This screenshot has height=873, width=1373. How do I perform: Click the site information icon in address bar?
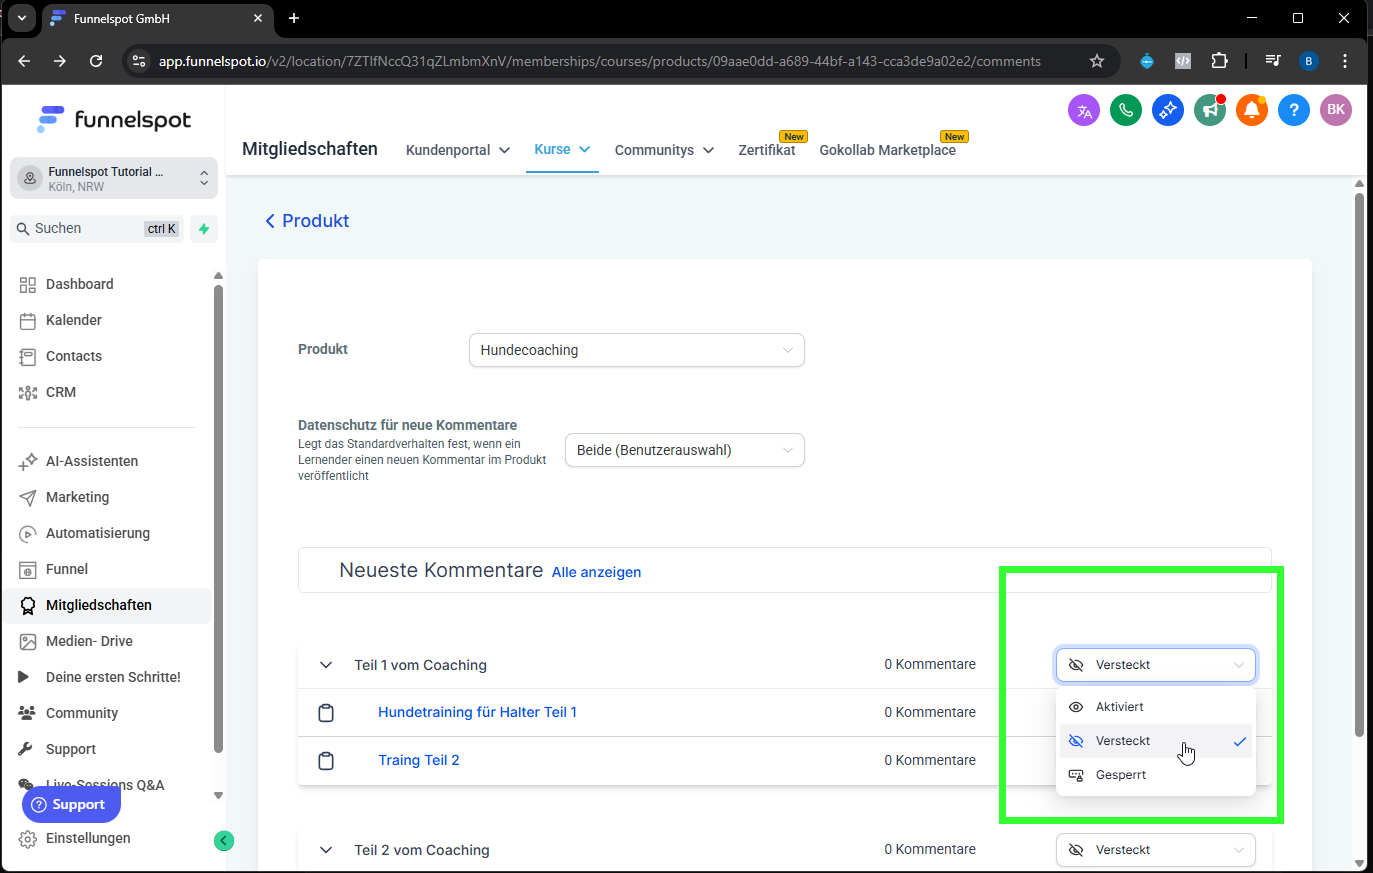(x=139, y=61)
